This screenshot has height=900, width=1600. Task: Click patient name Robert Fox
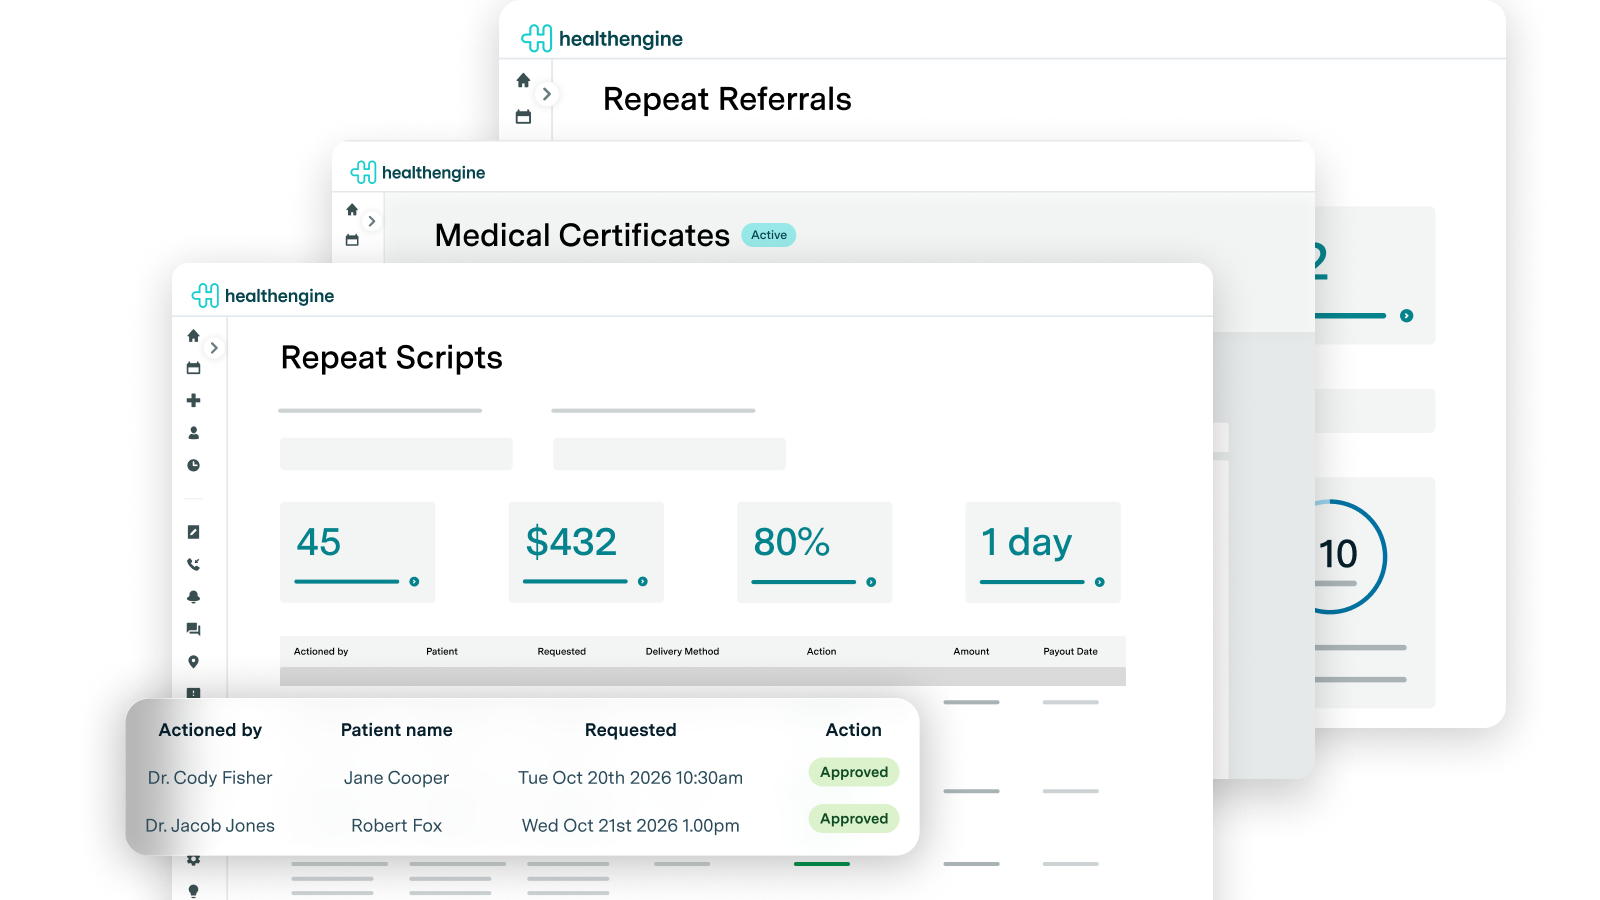click(x=397, y=826)
